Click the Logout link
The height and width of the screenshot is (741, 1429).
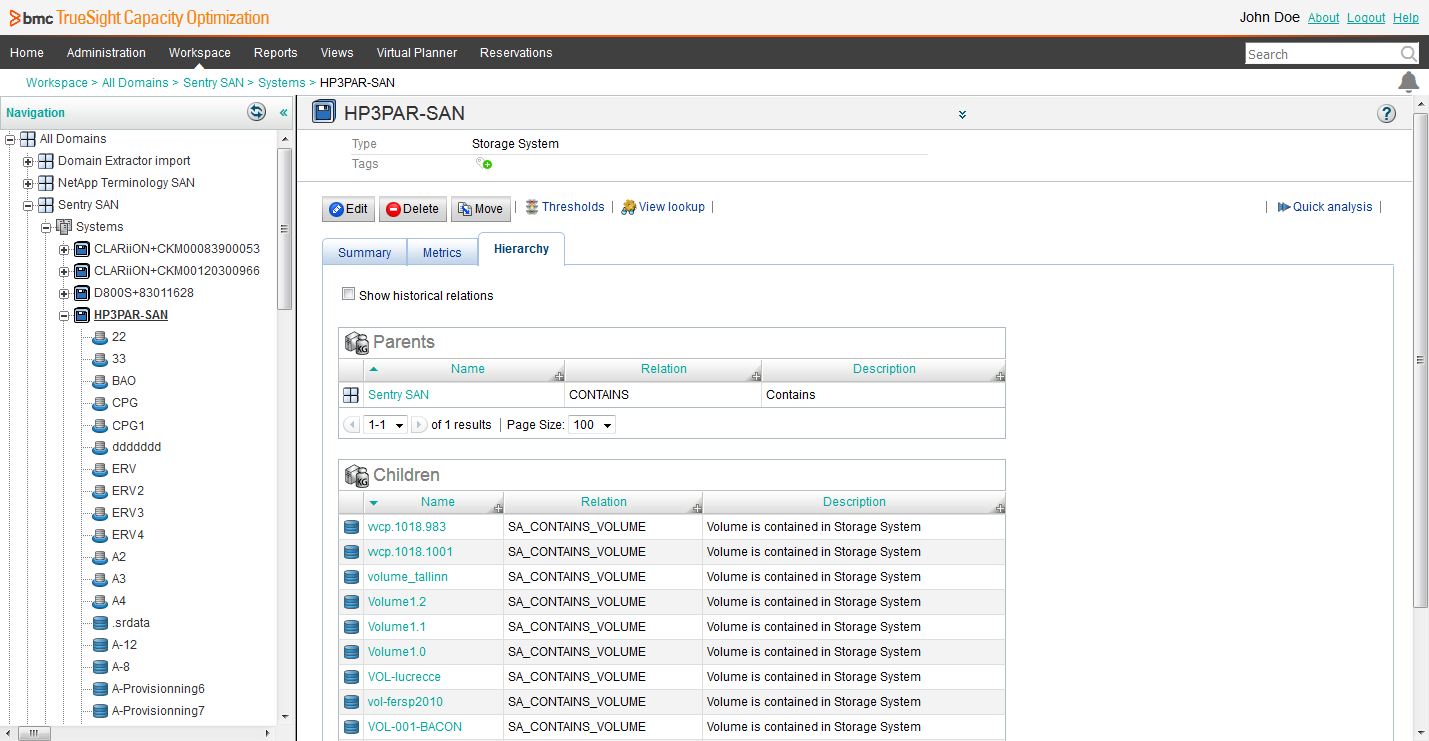1366,18
